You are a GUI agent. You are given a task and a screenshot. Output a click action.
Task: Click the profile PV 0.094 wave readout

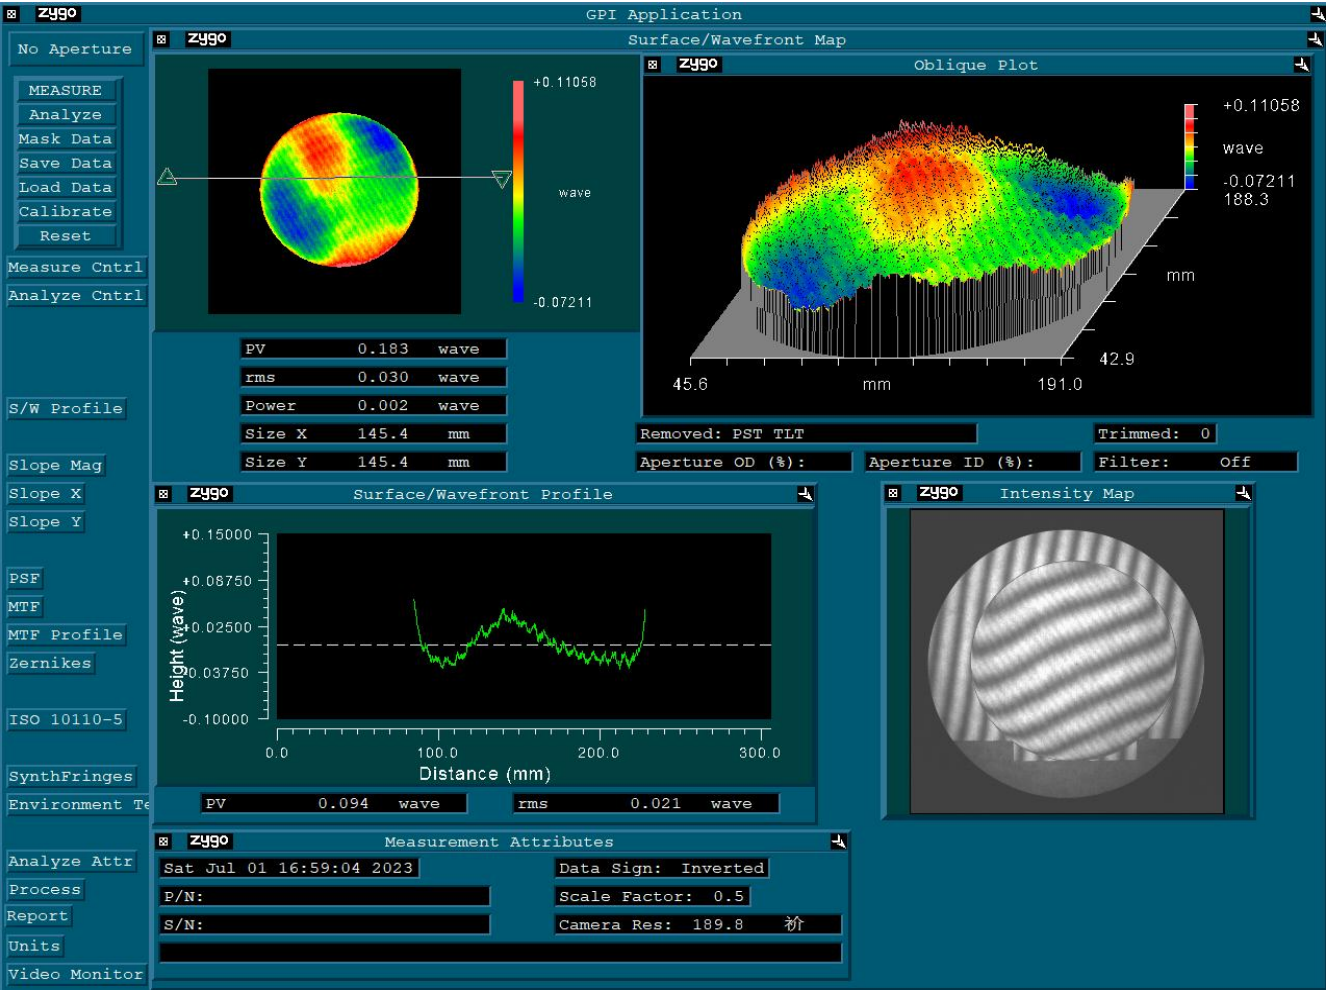pyautogui.click(x=335, y=803)
